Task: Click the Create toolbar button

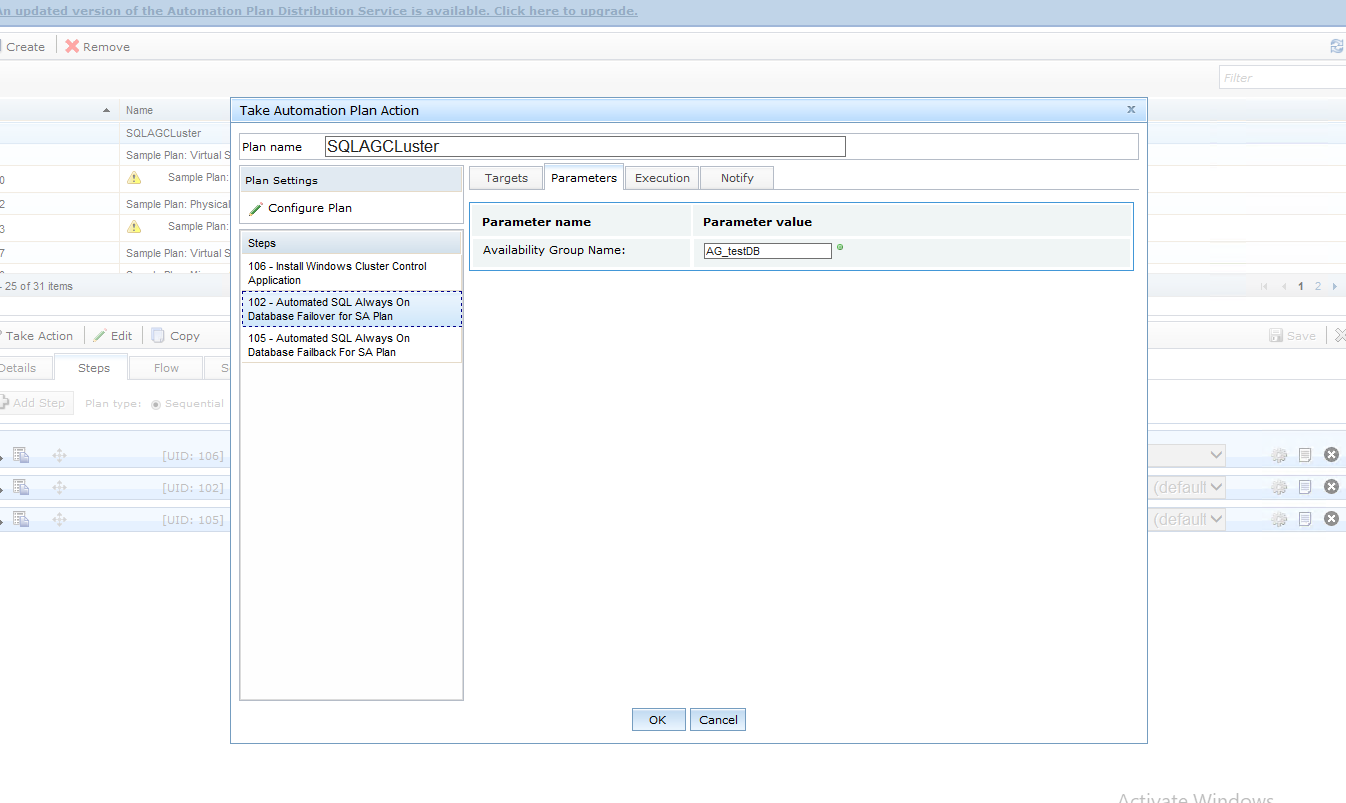Action: click(x=25, y=47)
